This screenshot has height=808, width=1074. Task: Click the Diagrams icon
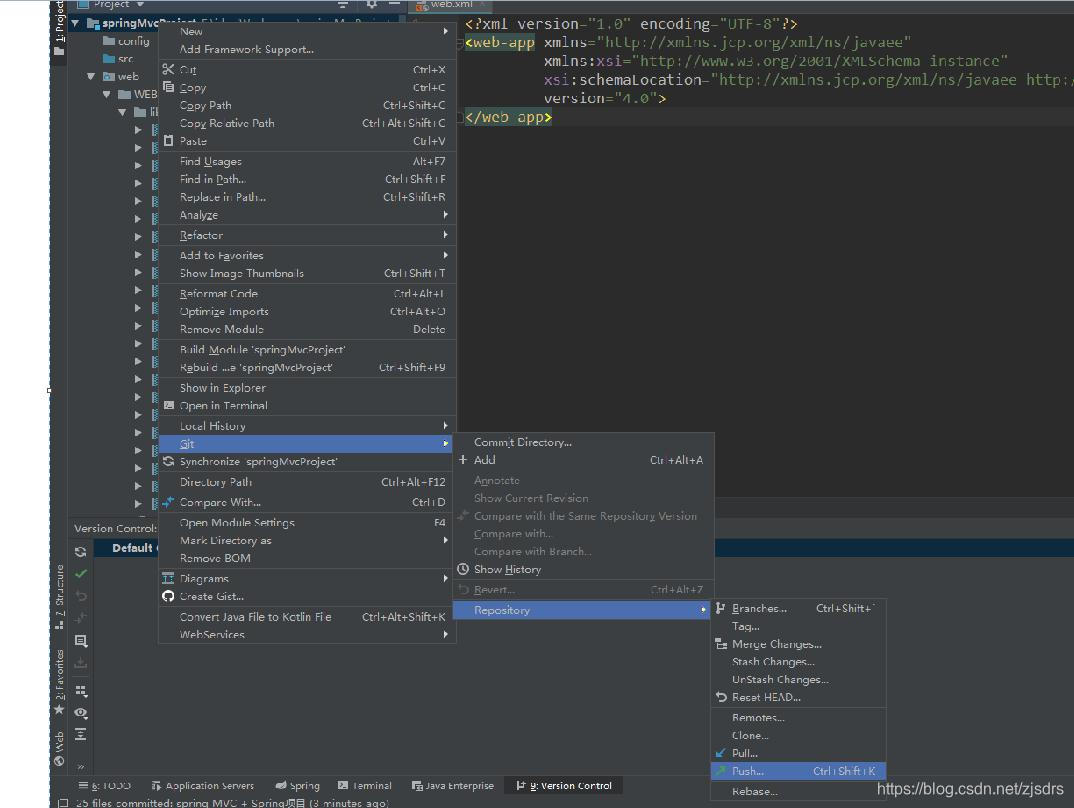coord(168,579)
